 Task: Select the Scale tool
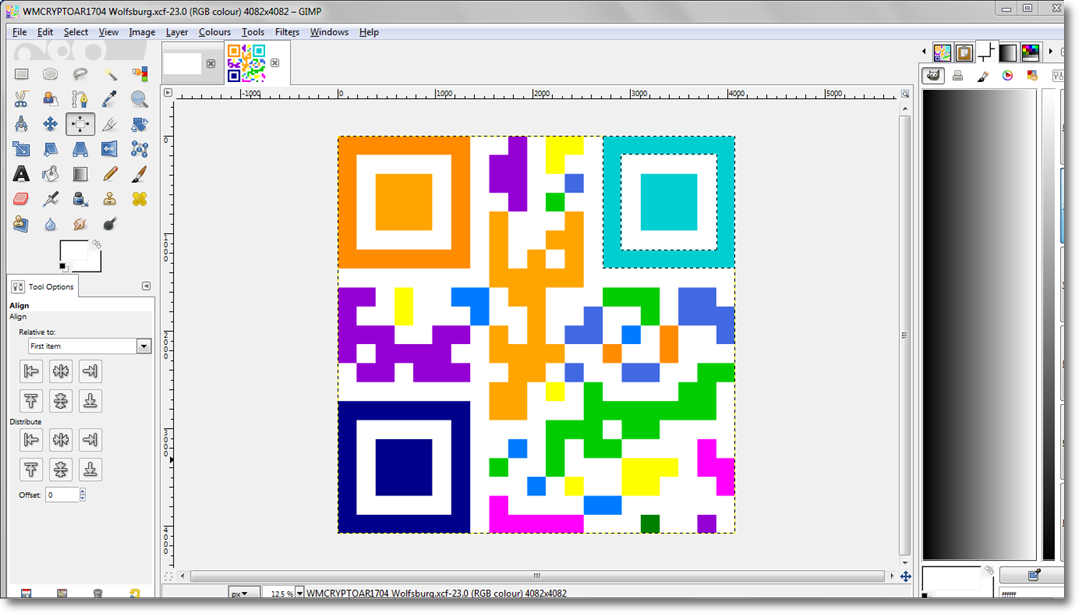pos(21,149)
